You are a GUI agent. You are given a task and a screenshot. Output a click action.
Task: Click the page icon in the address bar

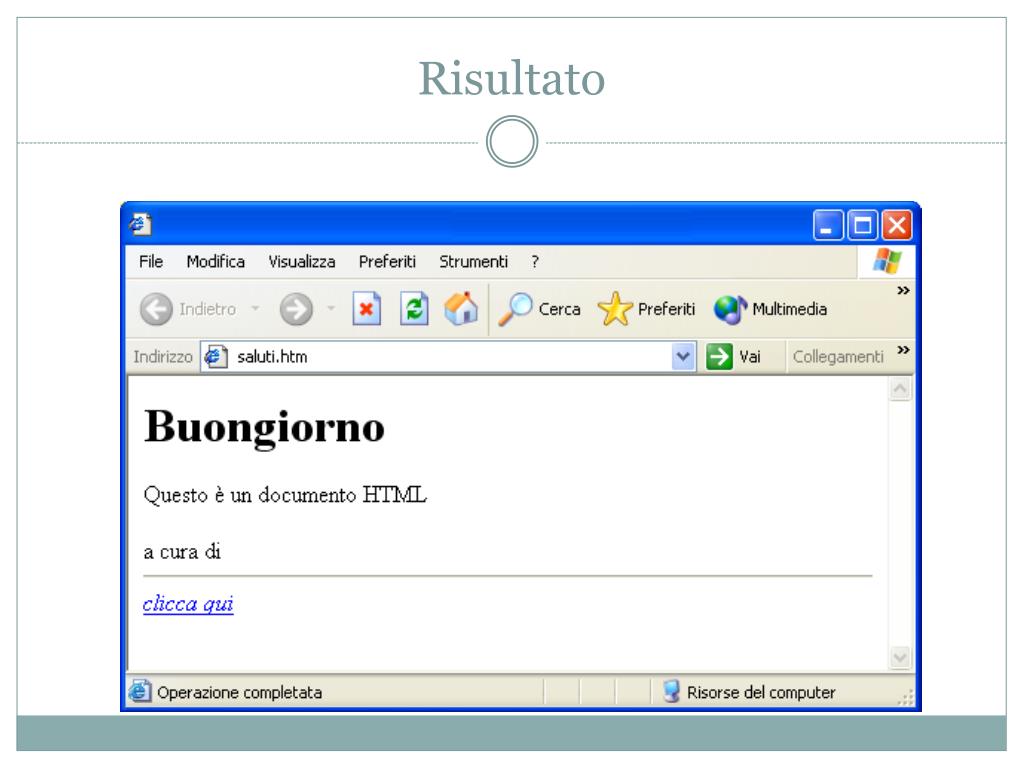(x=216, y=357)
